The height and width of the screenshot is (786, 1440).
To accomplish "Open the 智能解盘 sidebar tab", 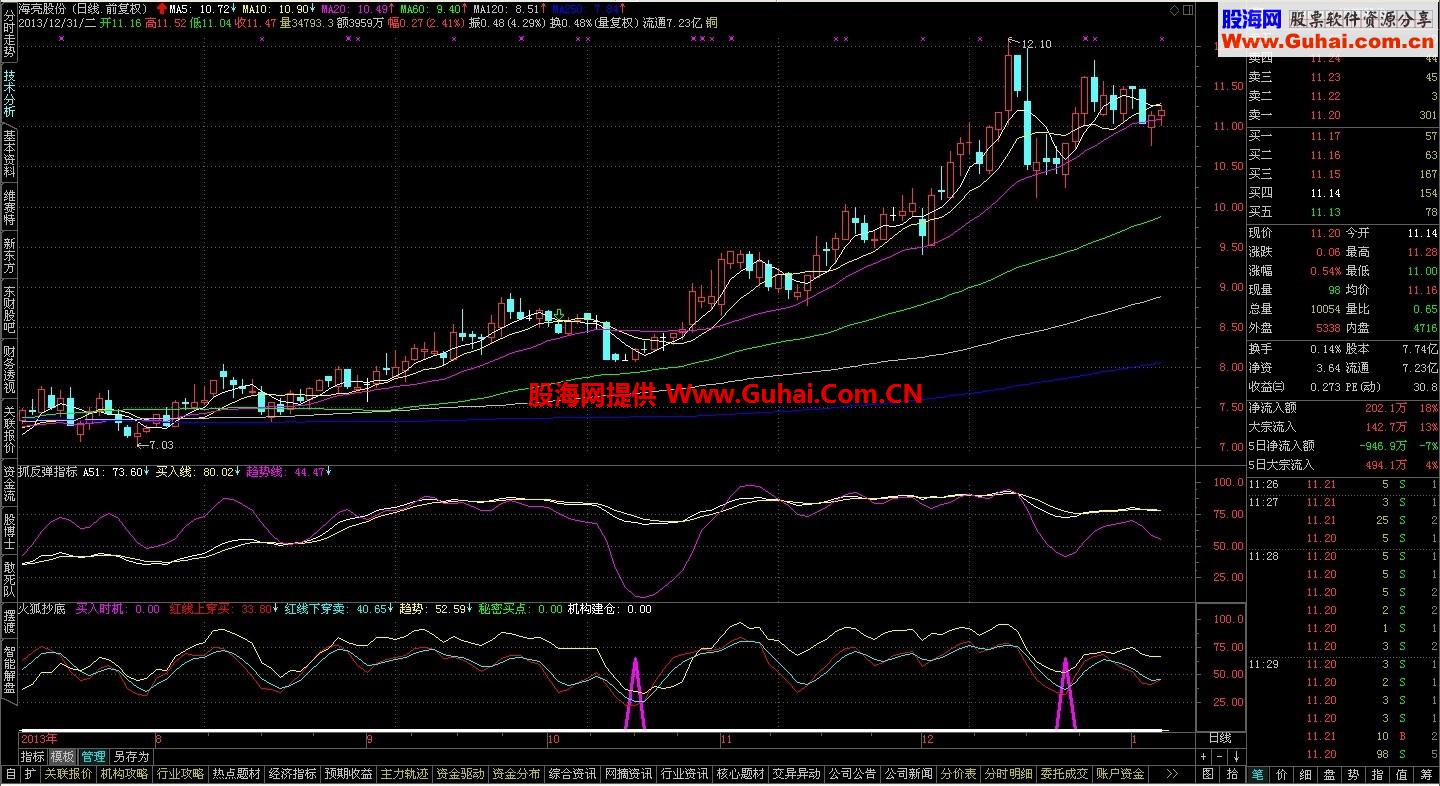I will click(x=9, y=671).
